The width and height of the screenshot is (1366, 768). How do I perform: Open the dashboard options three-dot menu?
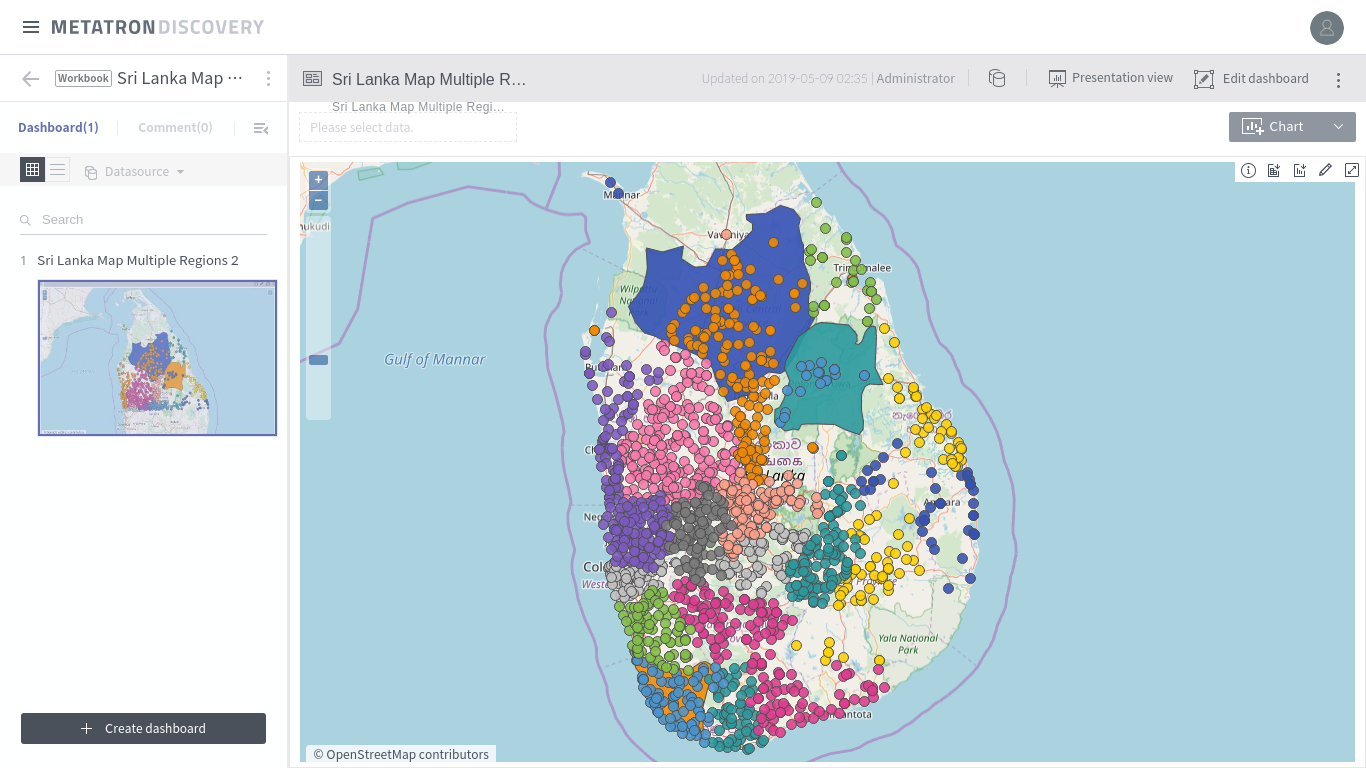click(x=1339, y=79)
